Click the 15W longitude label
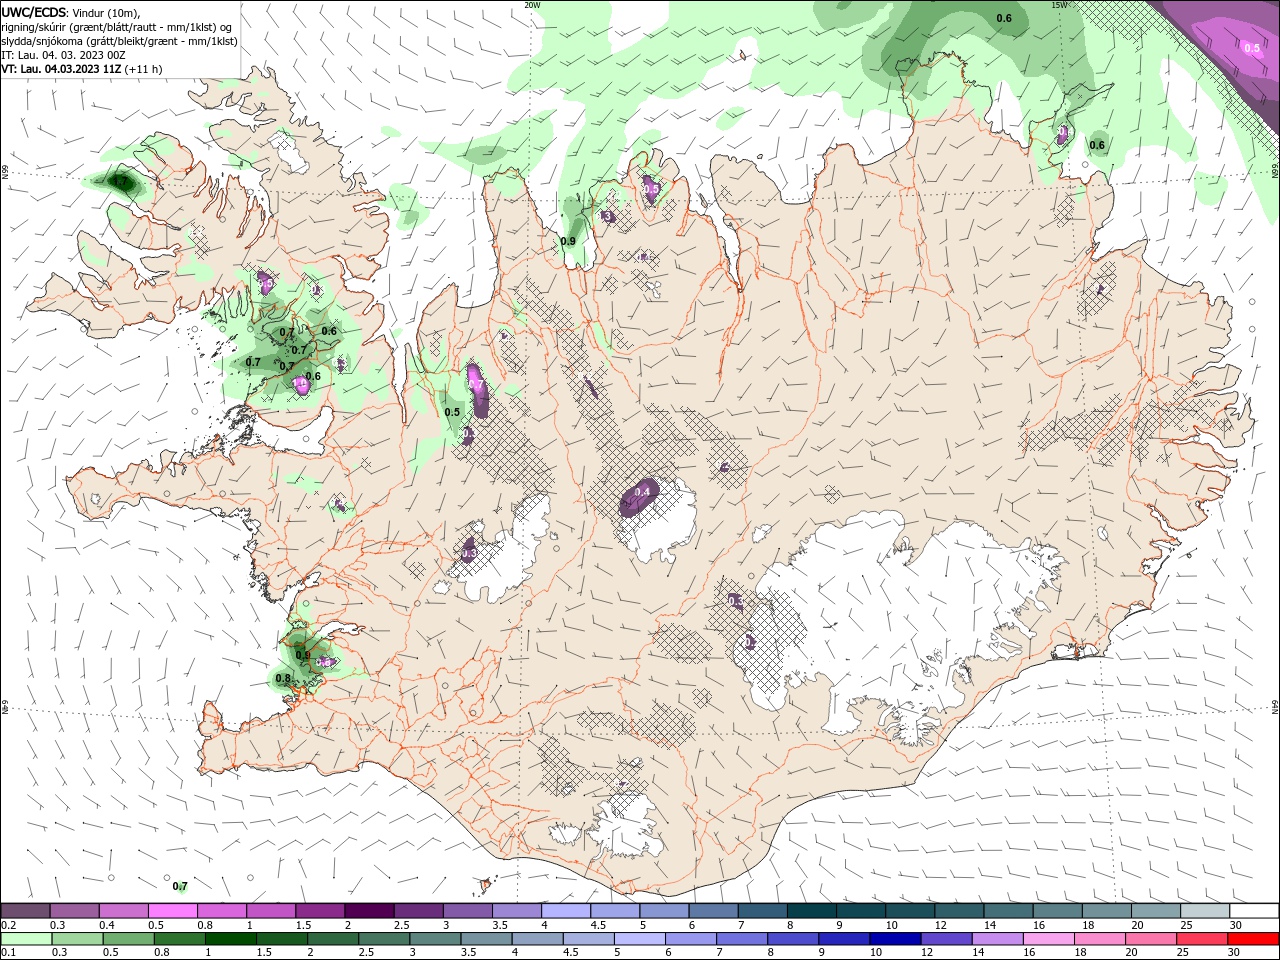Screen dimensions: 1280x960 [x=1060, y=4]
